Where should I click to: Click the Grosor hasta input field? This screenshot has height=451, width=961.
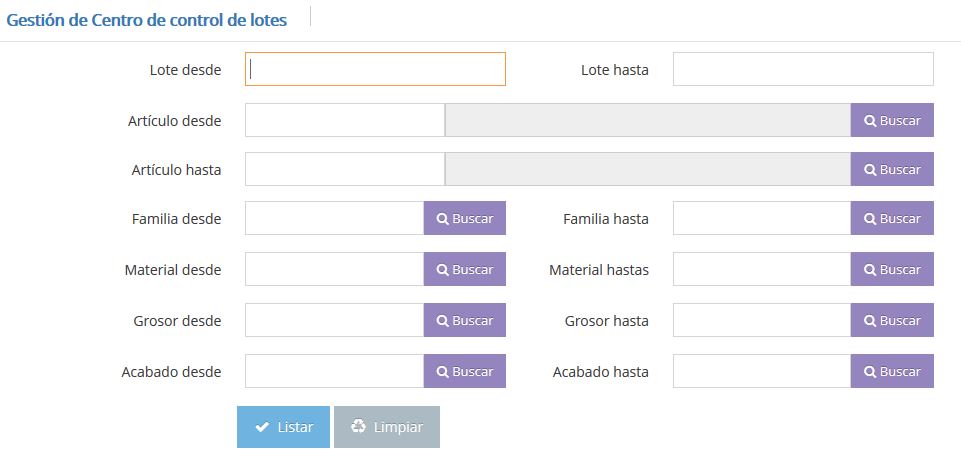(x=762, y=320)
